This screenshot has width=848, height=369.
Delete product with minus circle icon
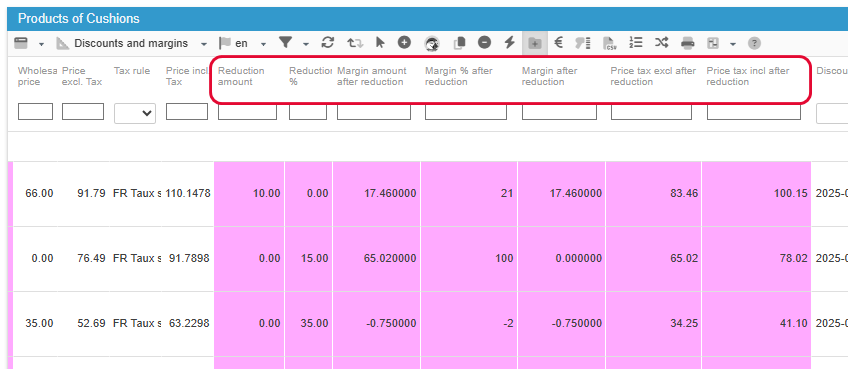tap(485, 42)
